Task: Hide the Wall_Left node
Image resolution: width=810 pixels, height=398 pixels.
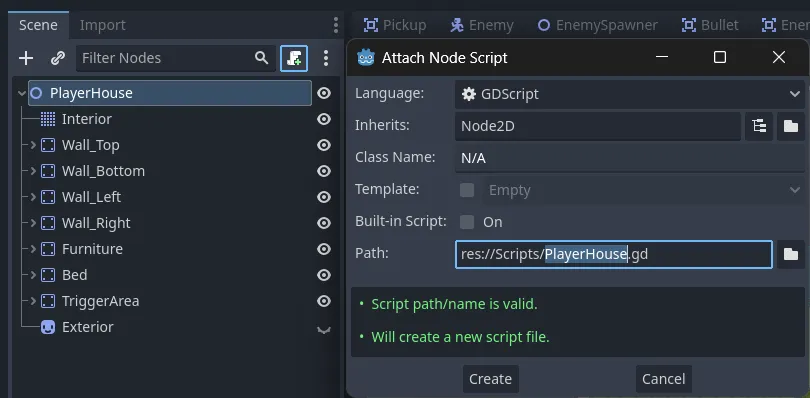Action: click(324, 197)
